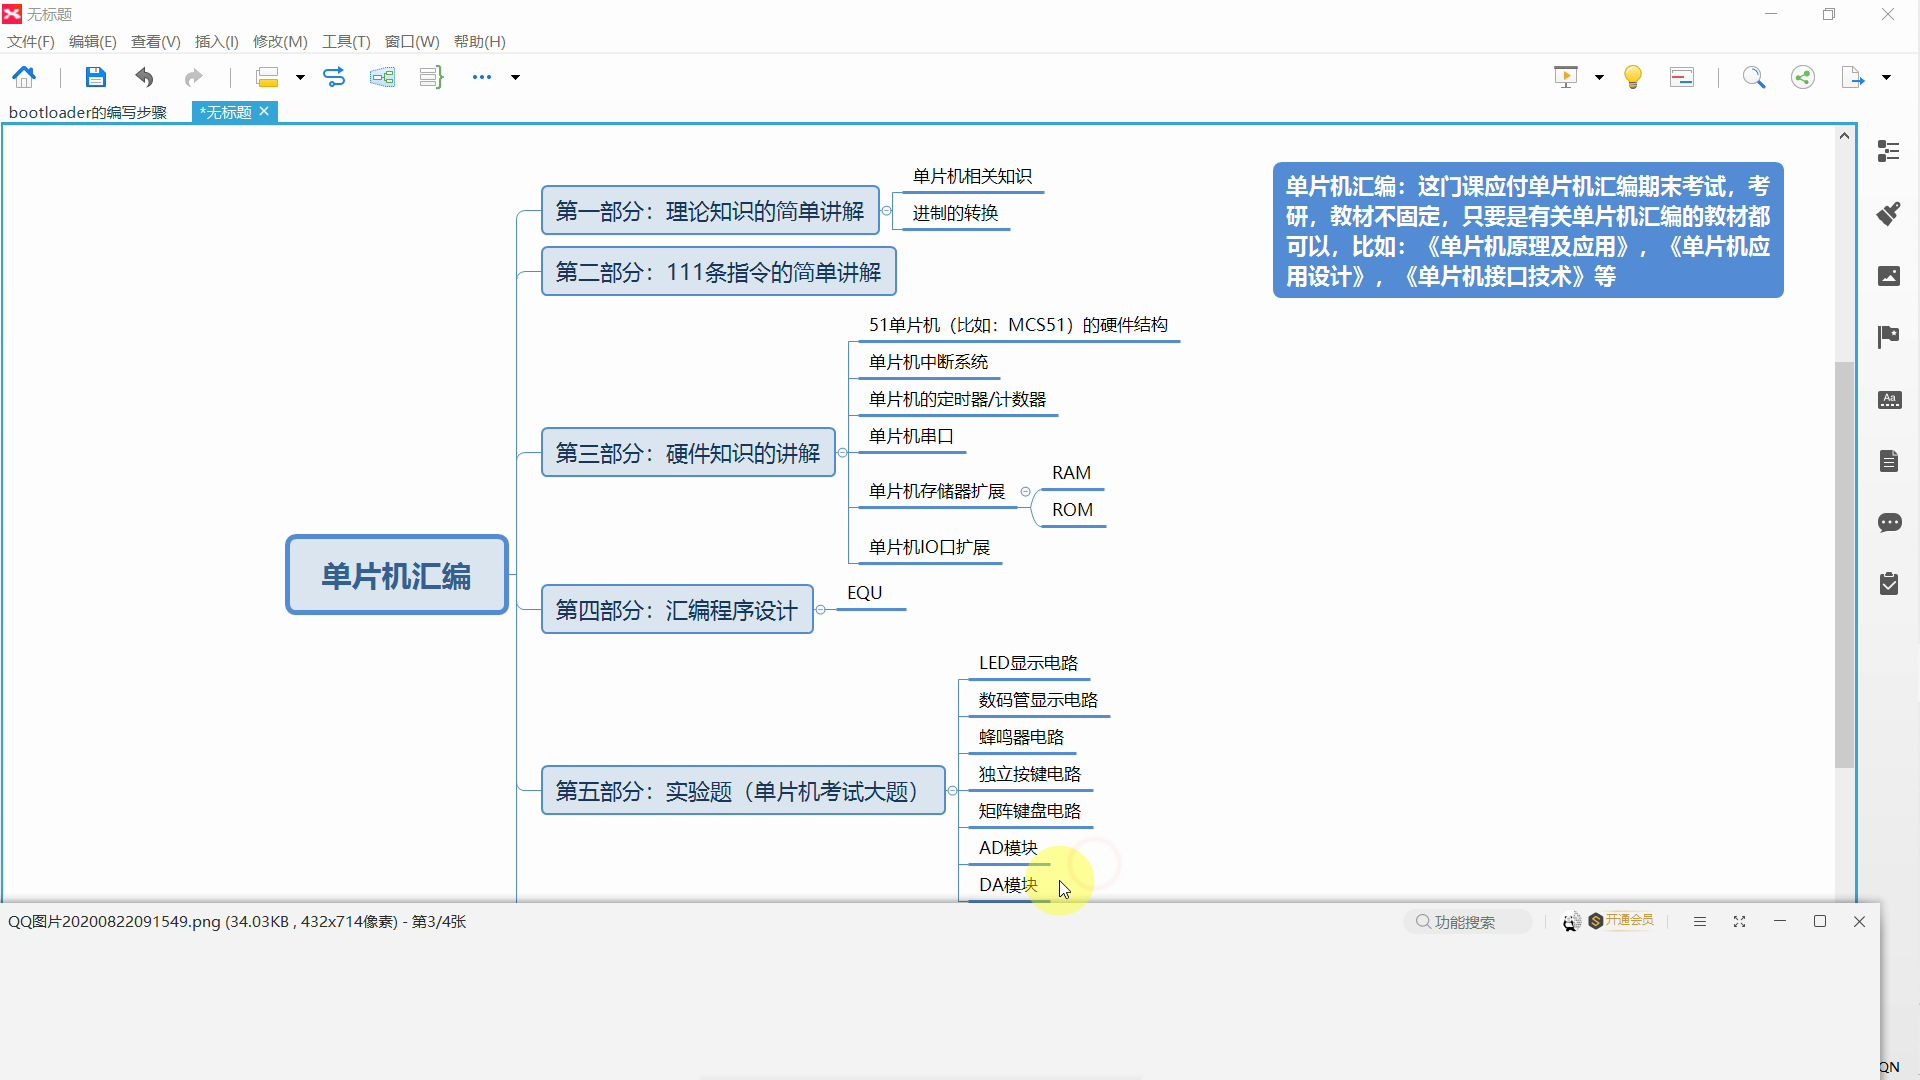
Task: Open the search magnifier in toolbar
Action: coord(1754,77)
